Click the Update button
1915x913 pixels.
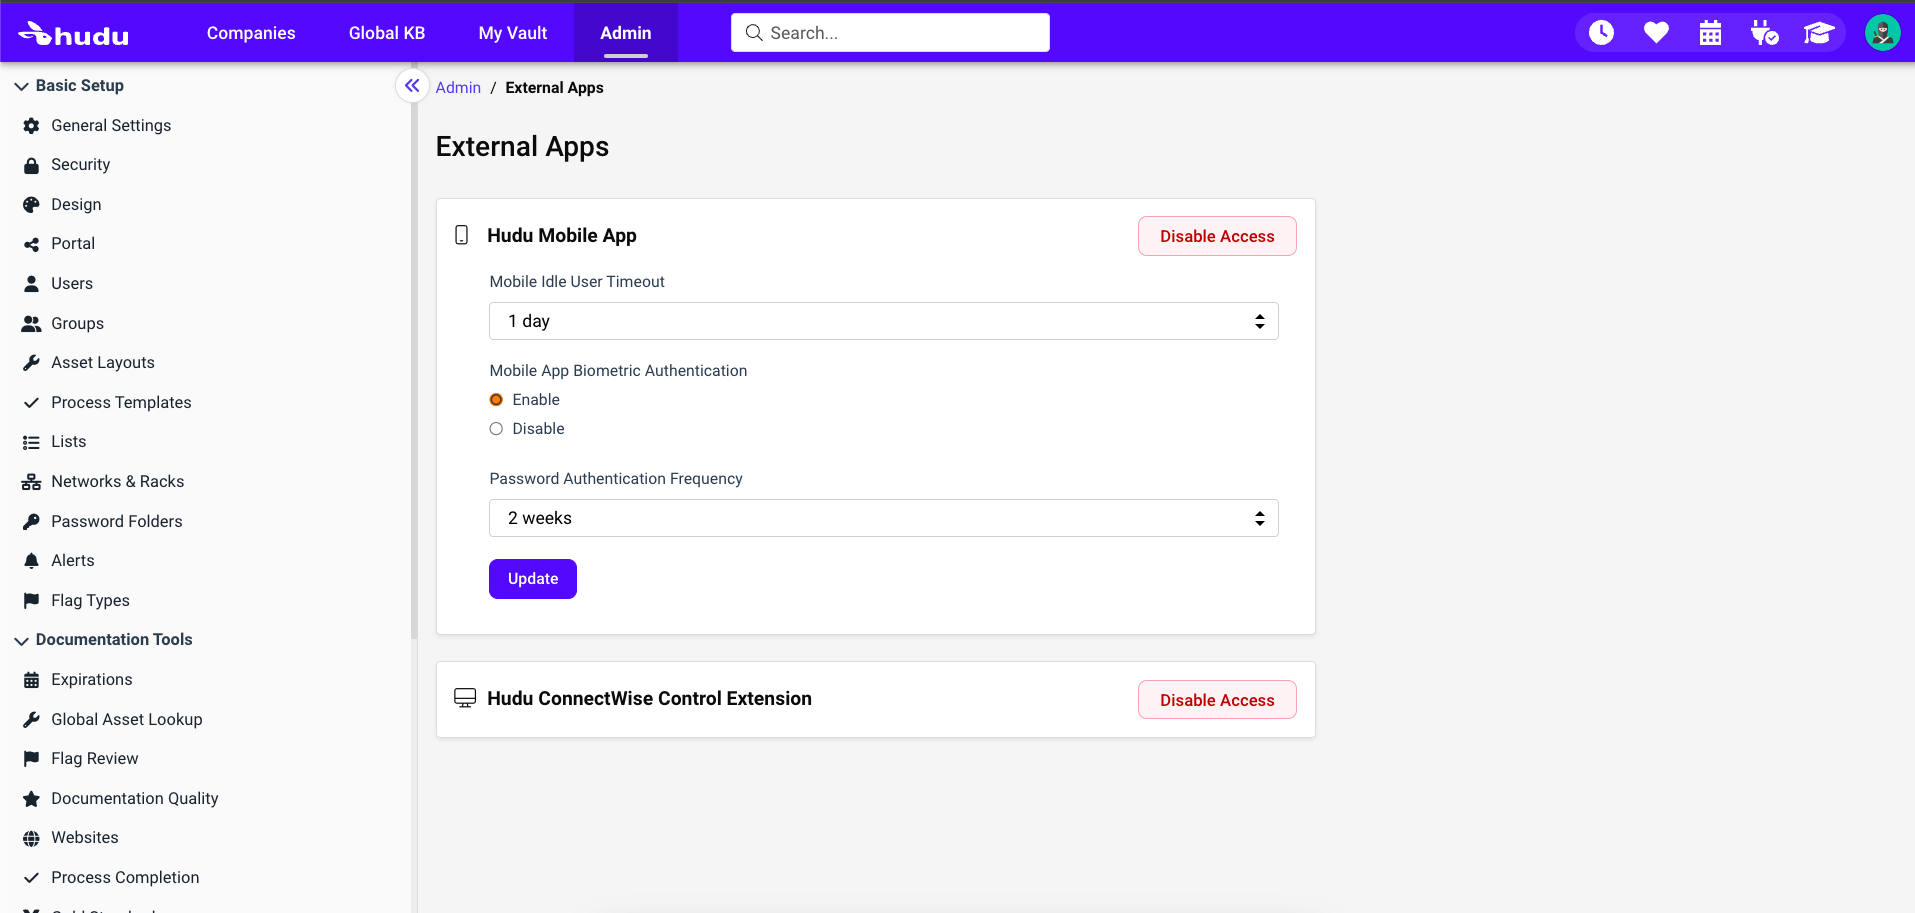(x=532, y=578)
